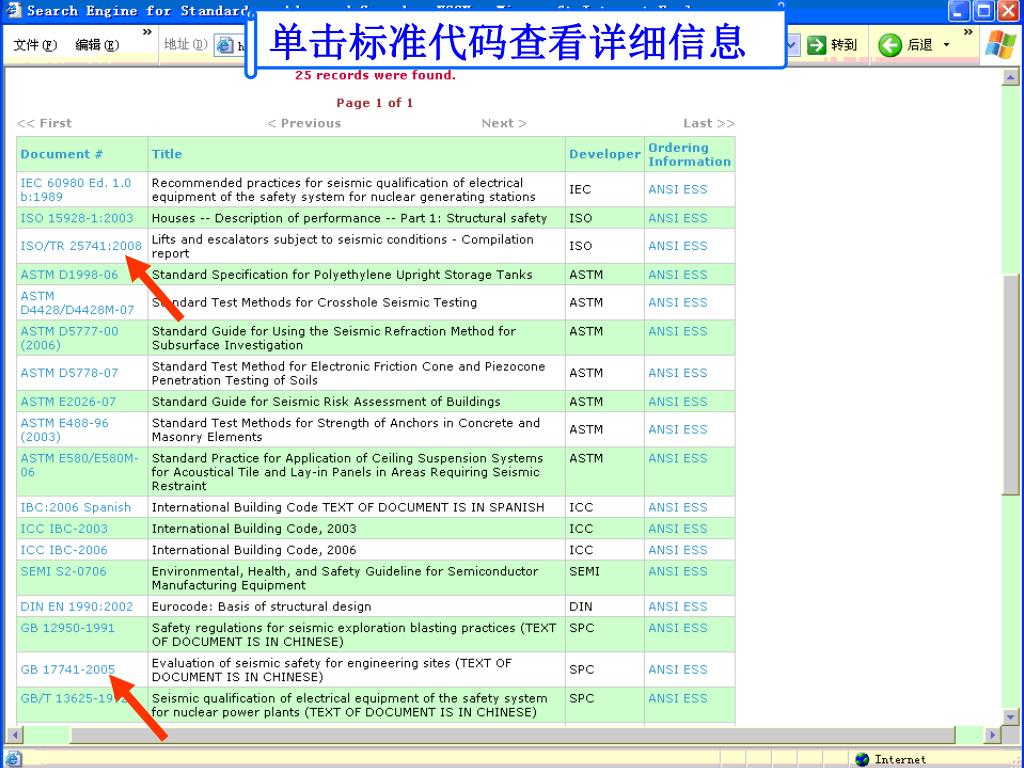Screen dimensions: 1024x768
Task: Click ANSI ESS link in GB 17741-2005 row
Action: 678,670
